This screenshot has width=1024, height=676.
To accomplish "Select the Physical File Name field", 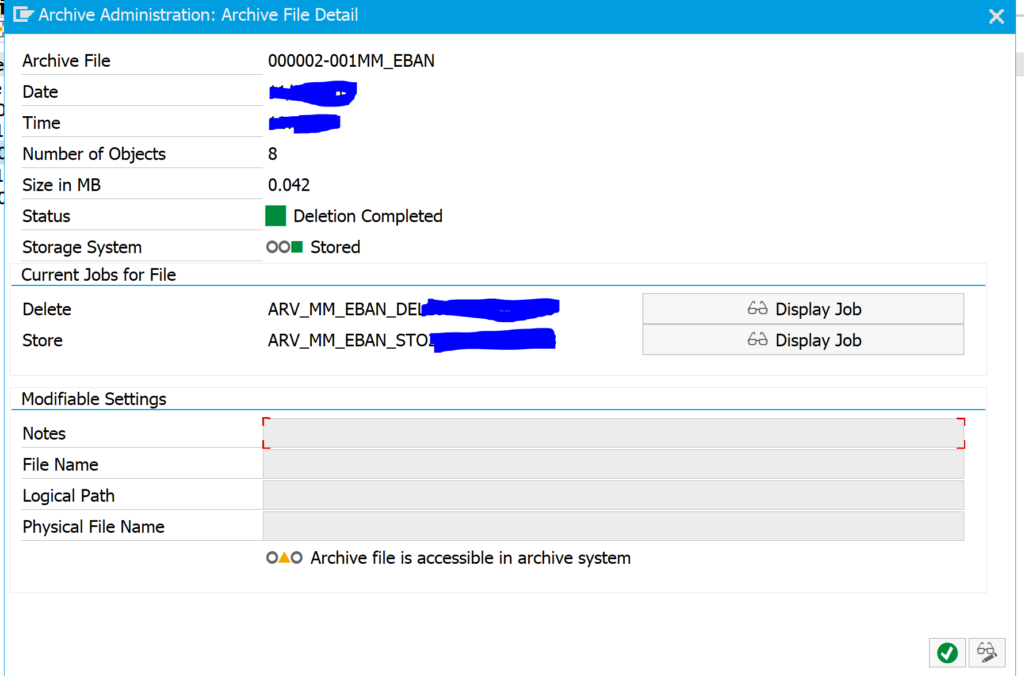I will [612, 525].
